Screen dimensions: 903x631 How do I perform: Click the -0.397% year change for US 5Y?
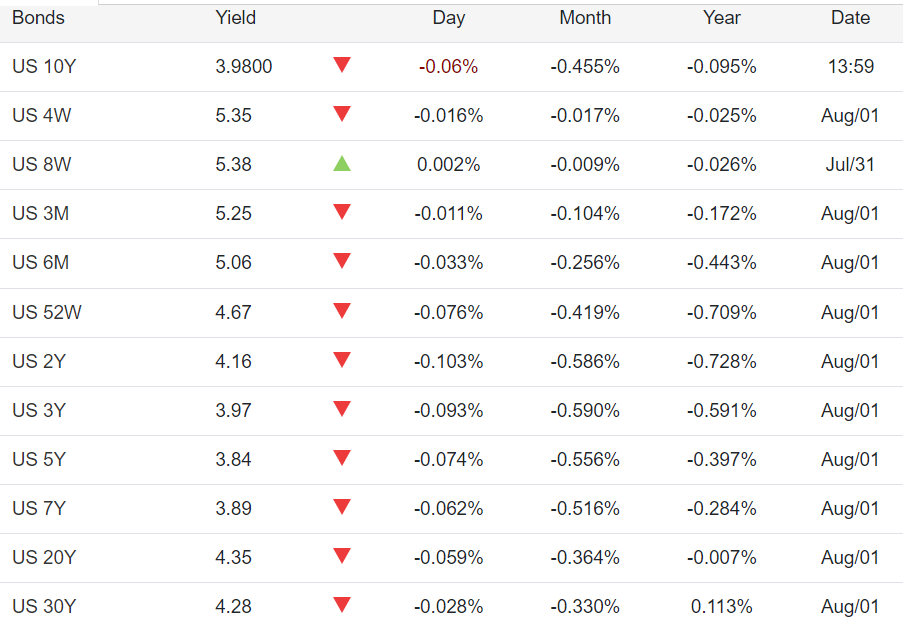click(721, 459)
